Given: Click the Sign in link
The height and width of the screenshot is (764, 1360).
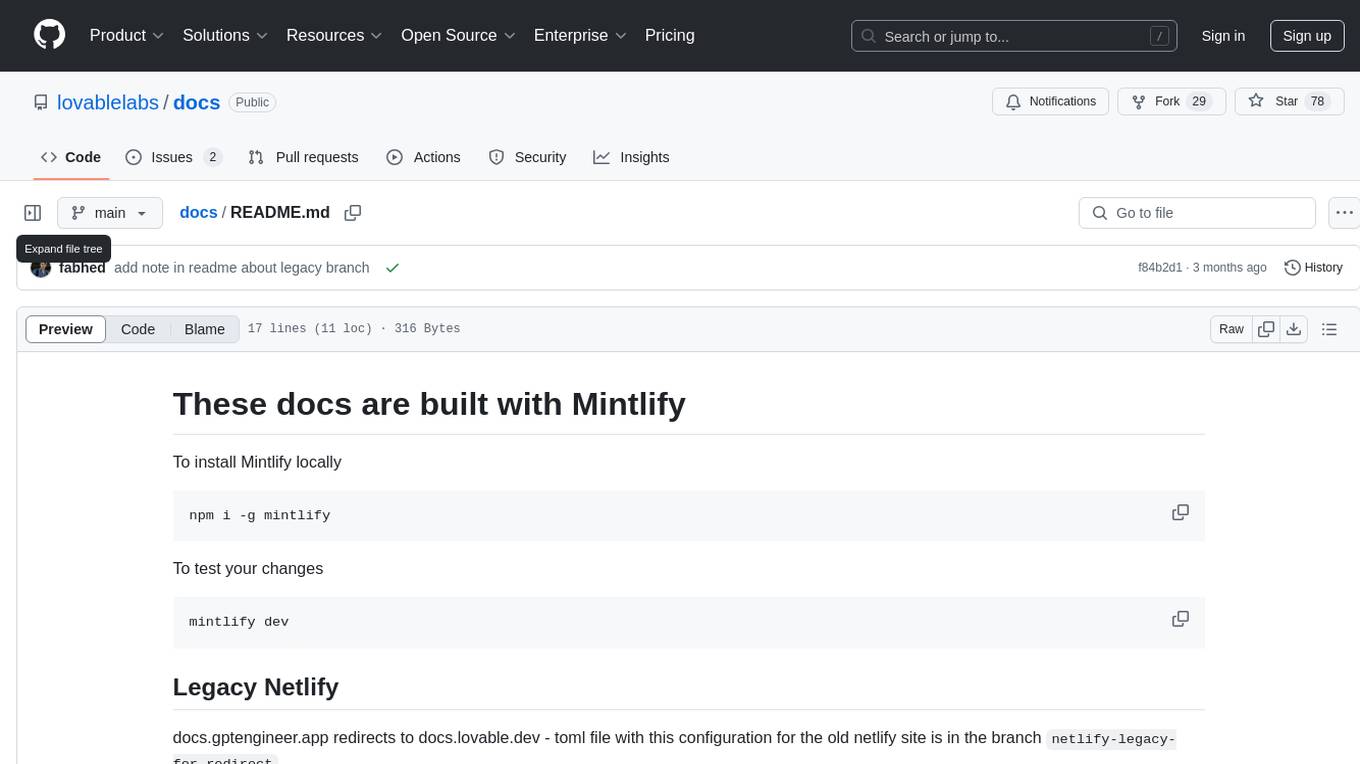Looking at the screenshot, I should click(x=1223, y=36).
